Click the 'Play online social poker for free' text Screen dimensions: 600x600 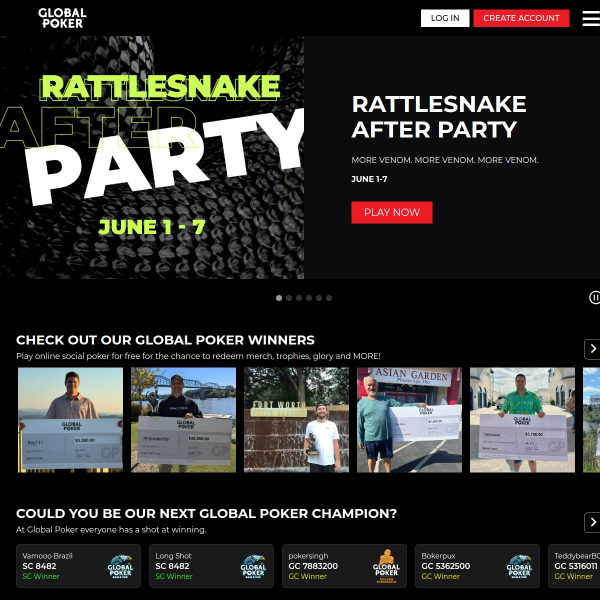coord(198,356)
